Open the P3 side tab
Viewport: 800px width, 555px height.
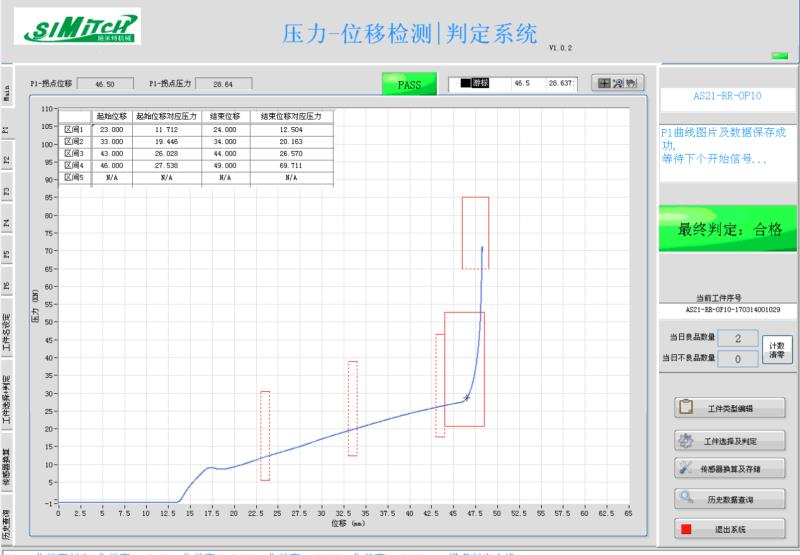click(6, 191)
